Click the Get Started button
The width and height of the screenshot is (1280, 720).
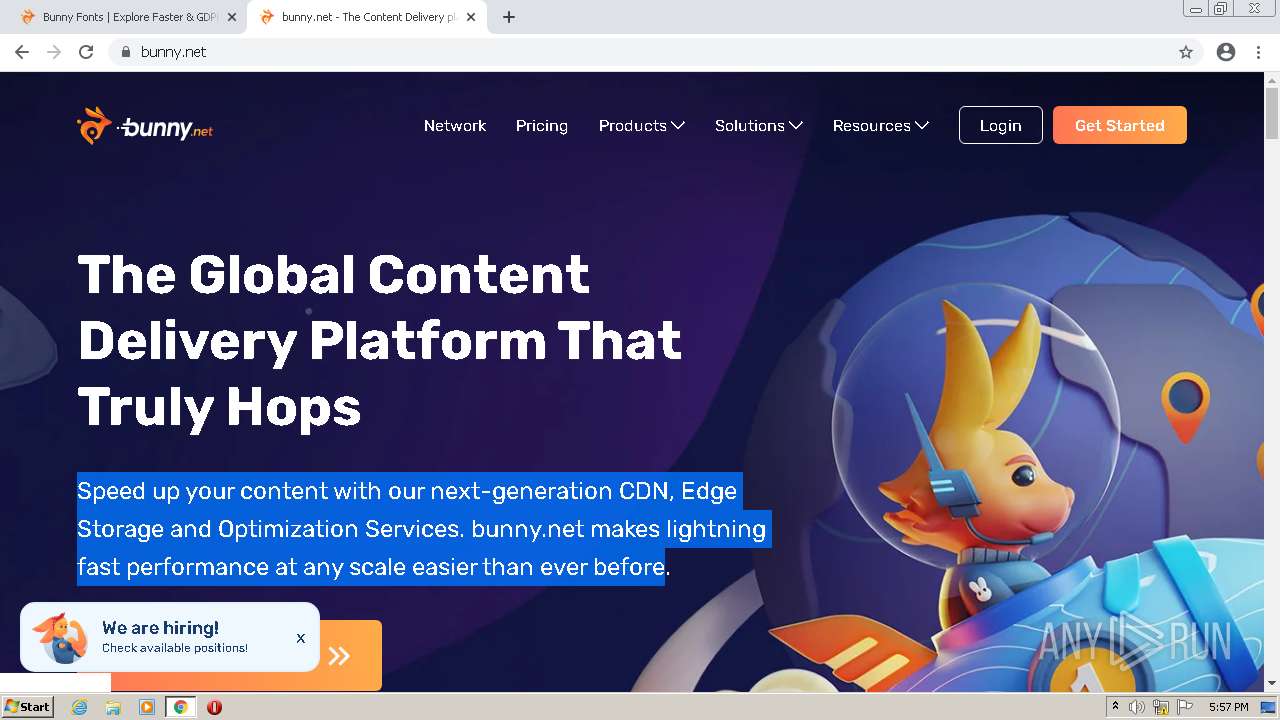click(x=1119, y=125)
